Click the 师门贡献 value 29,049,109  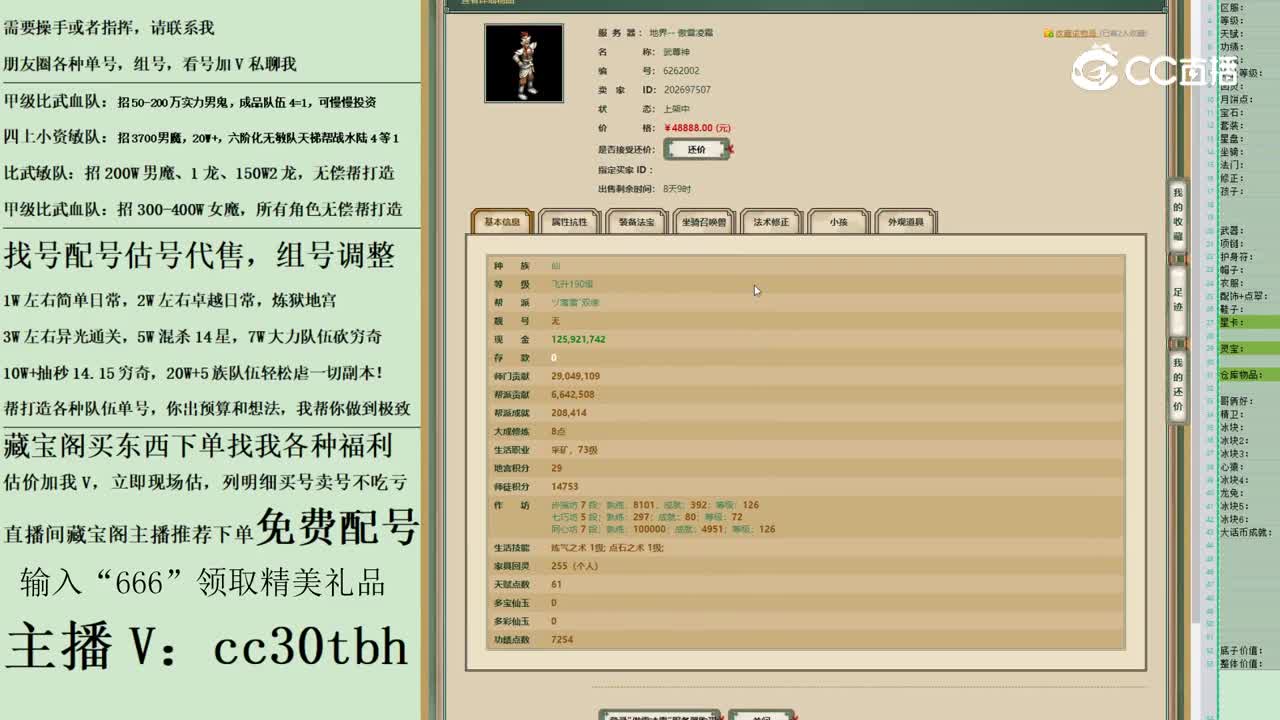[x=575, y=376]
